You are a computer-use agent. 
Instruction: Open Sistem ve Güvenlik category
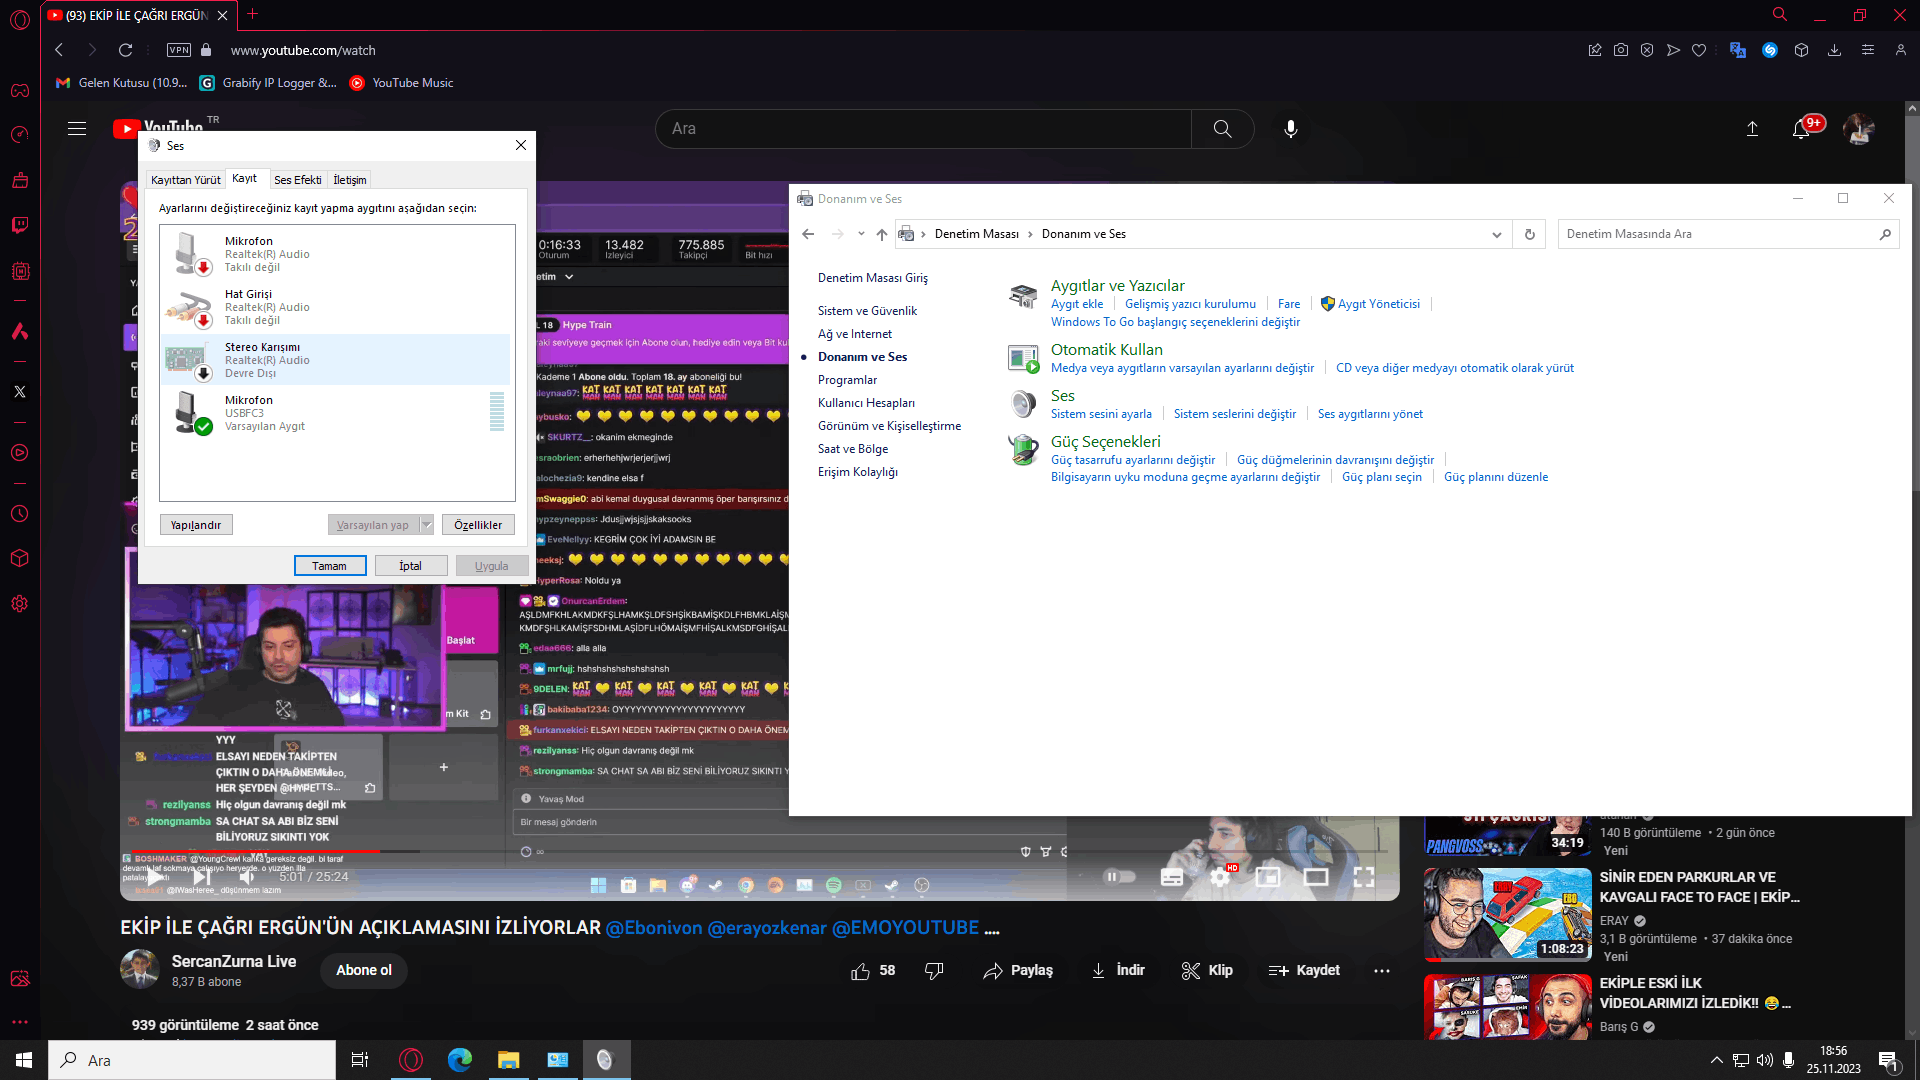pos(867,311)
